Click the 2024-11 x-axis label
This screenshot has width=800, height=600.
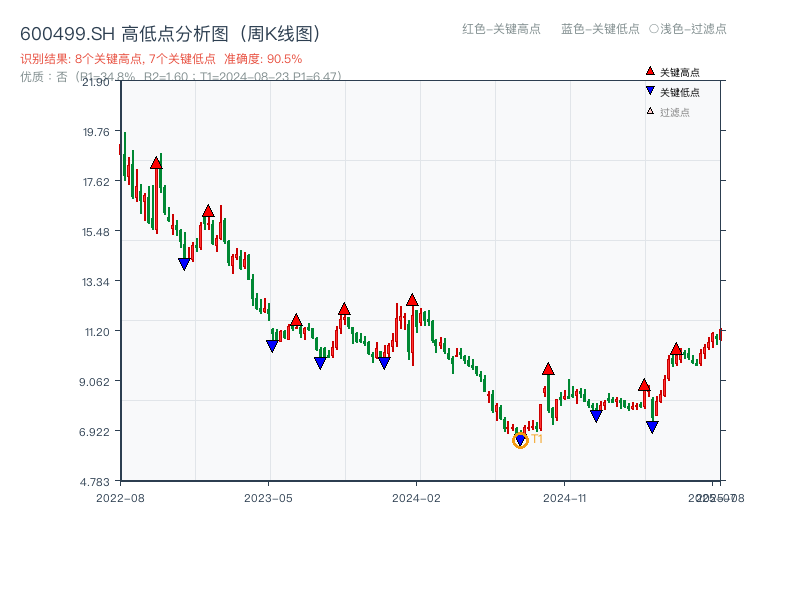[x=565, y=496]
